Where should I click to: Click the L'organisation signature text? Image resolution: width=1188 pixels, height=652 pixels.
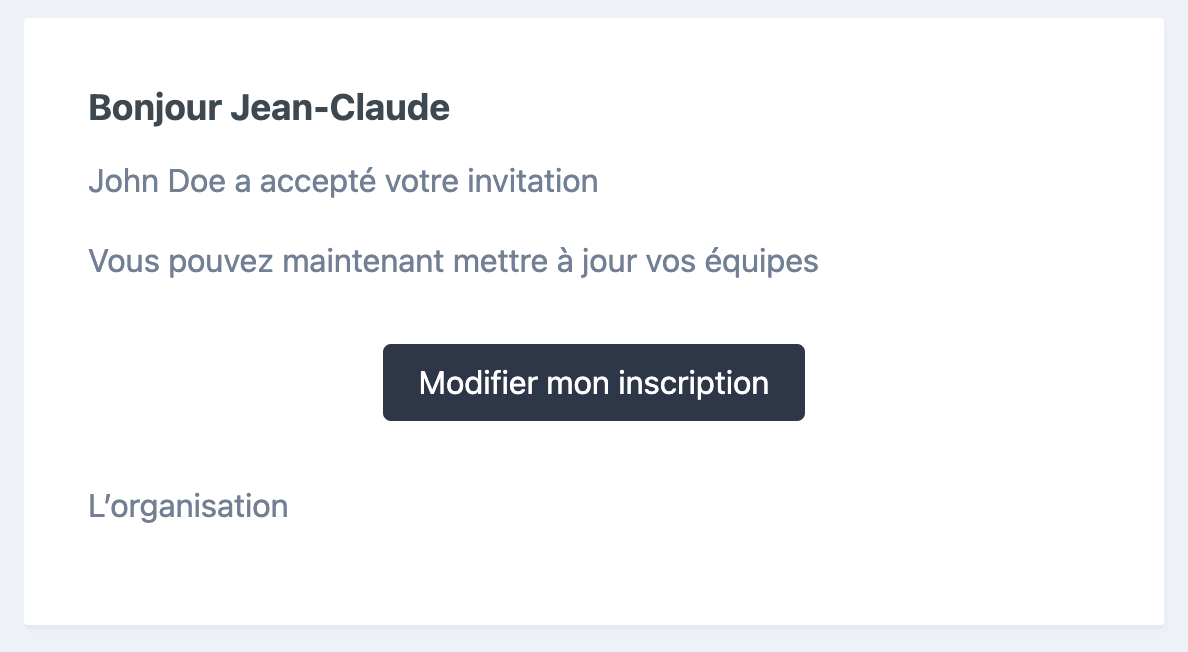point(188,506)
